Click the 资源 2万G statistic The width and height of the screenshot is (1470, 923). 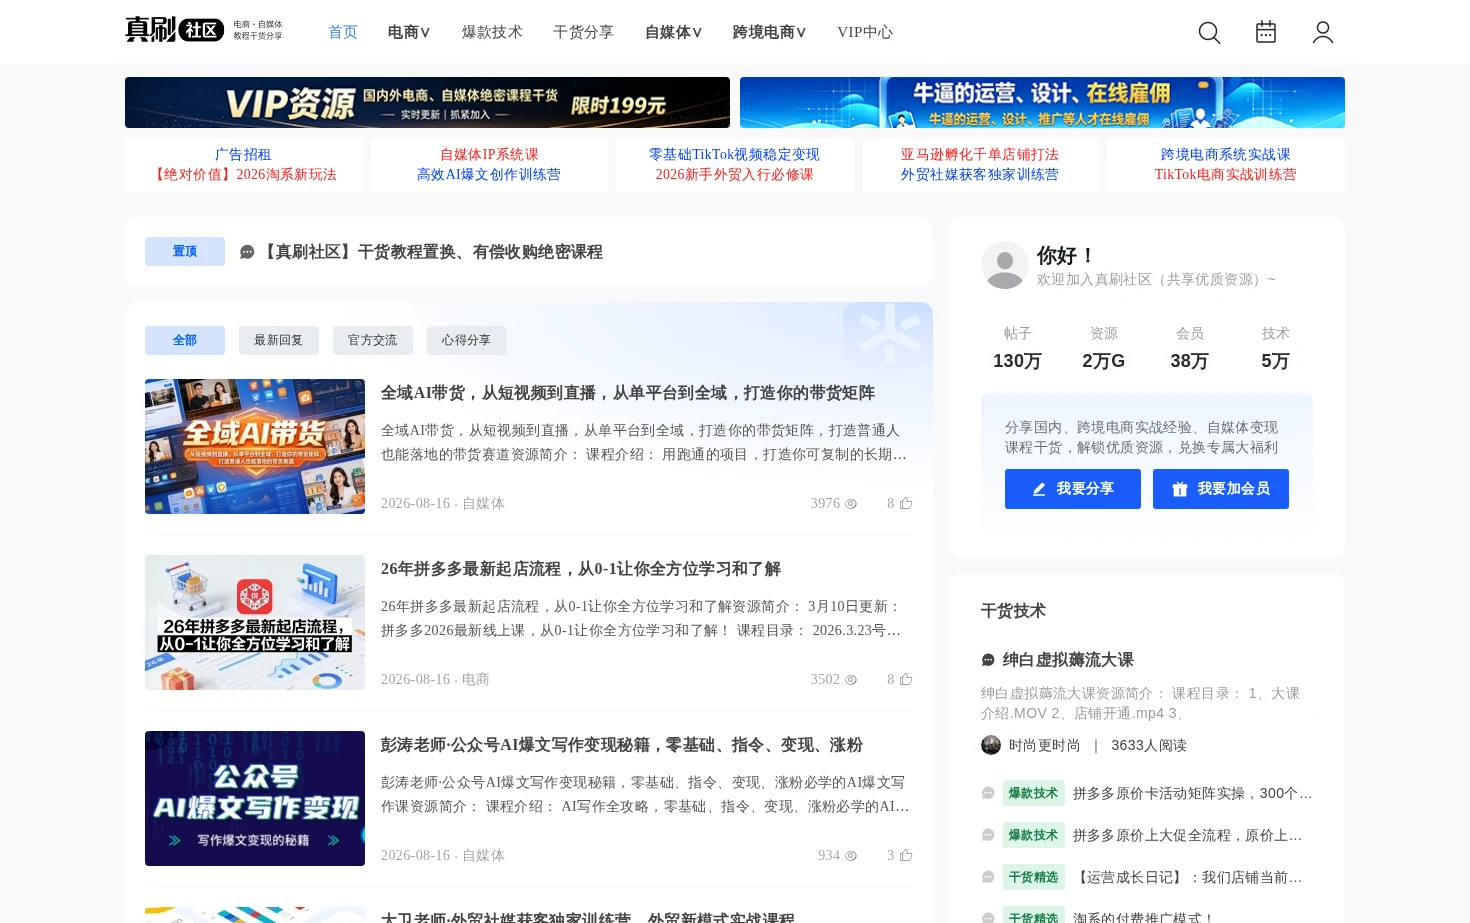point(1103,348)
